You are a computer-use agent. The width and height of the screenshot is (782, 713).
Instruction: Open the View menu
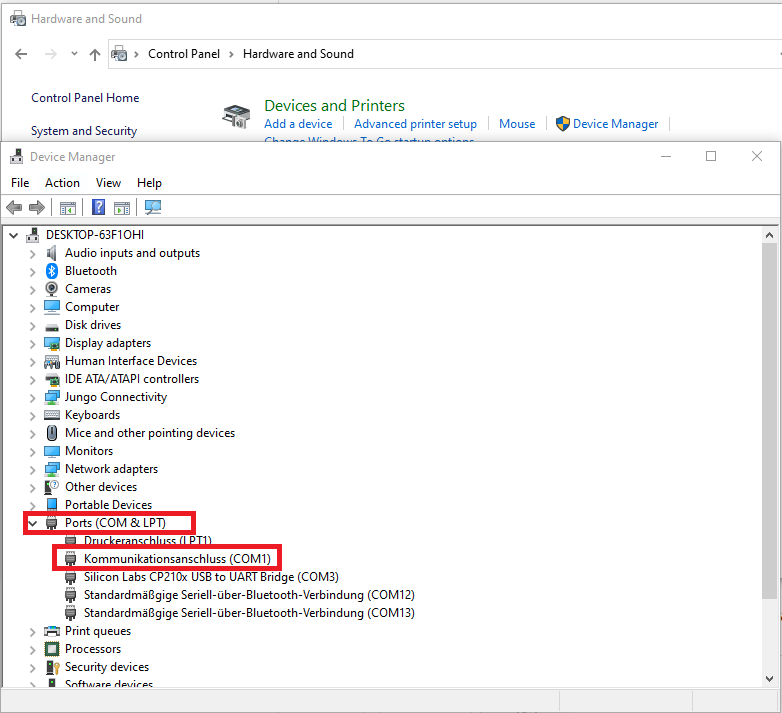pos(108,183)
